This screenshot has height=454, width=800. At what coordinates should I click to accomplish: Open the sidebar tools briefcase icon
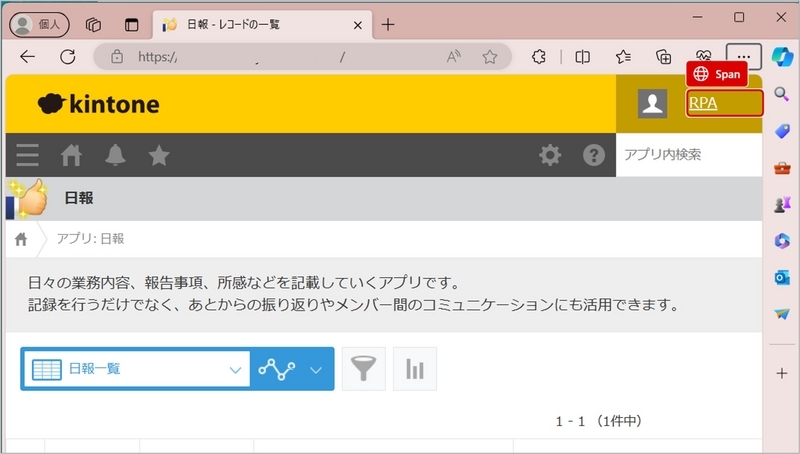point(782,168)
